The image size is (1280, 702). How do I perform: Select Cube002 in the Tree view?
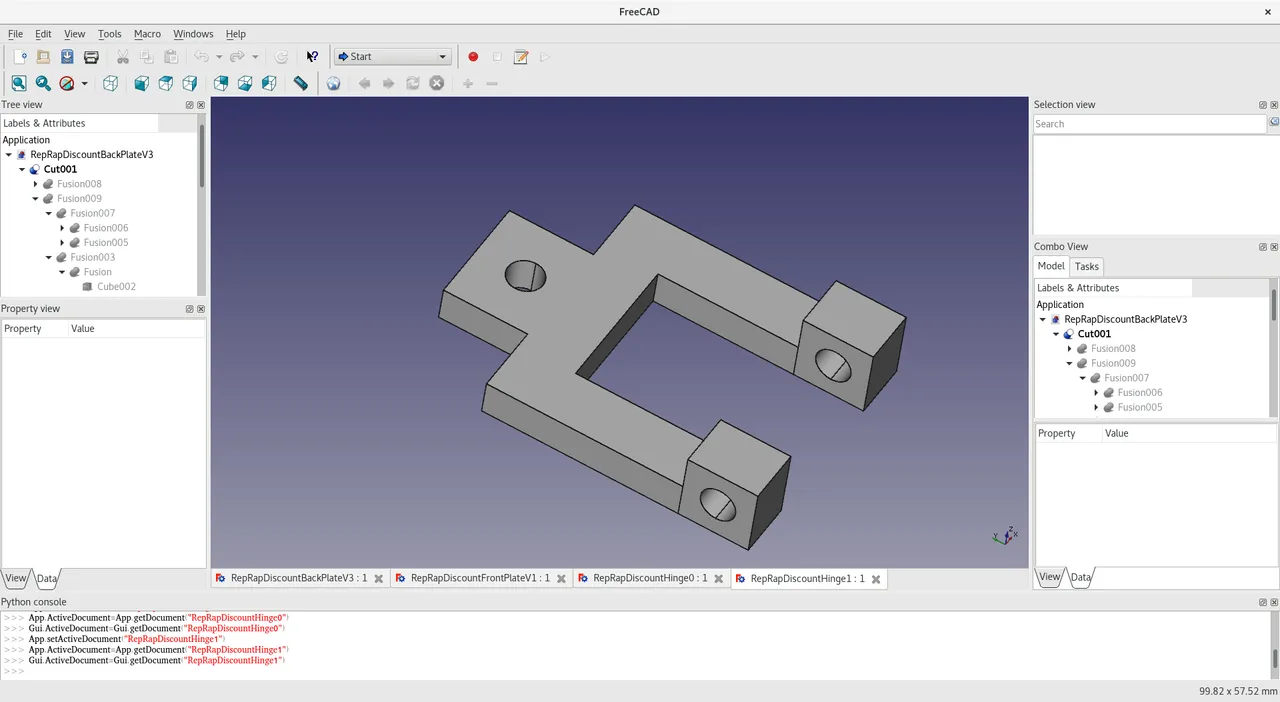coord(116,287)
